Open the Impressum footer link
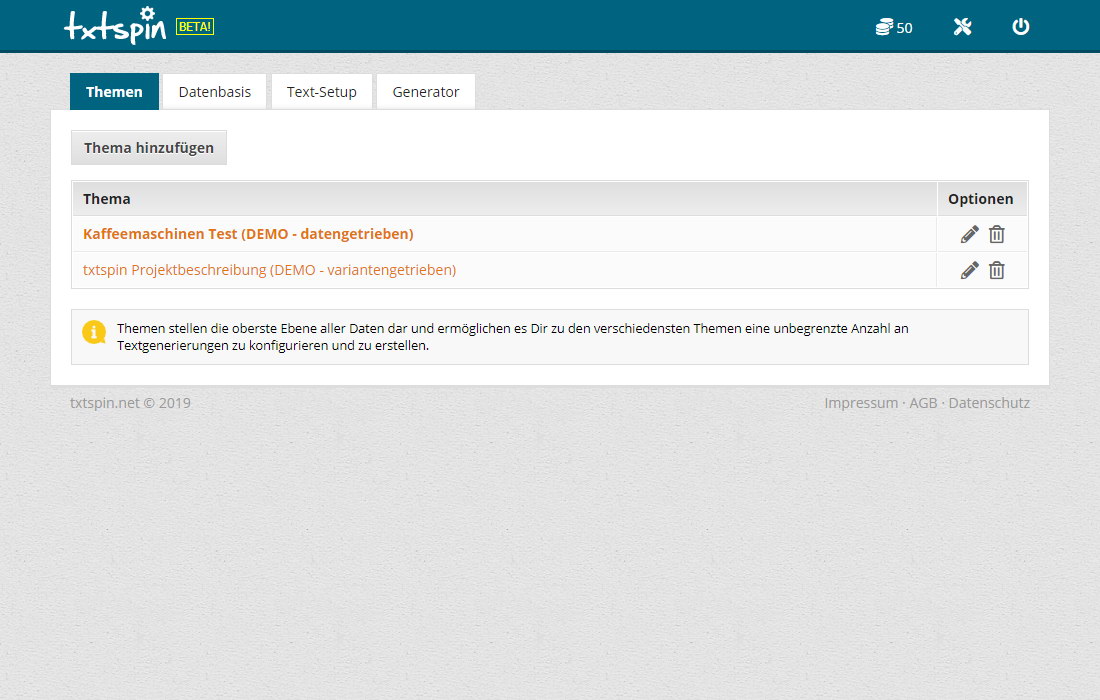1100x700 pixels. 861,403
